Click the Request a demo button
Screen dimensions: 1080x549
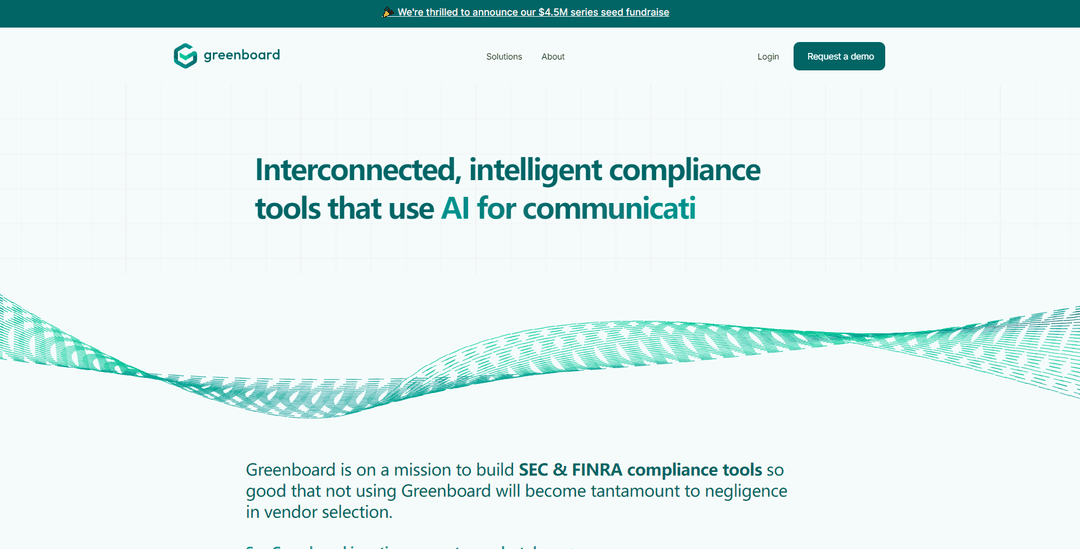(x=839, y=56)
